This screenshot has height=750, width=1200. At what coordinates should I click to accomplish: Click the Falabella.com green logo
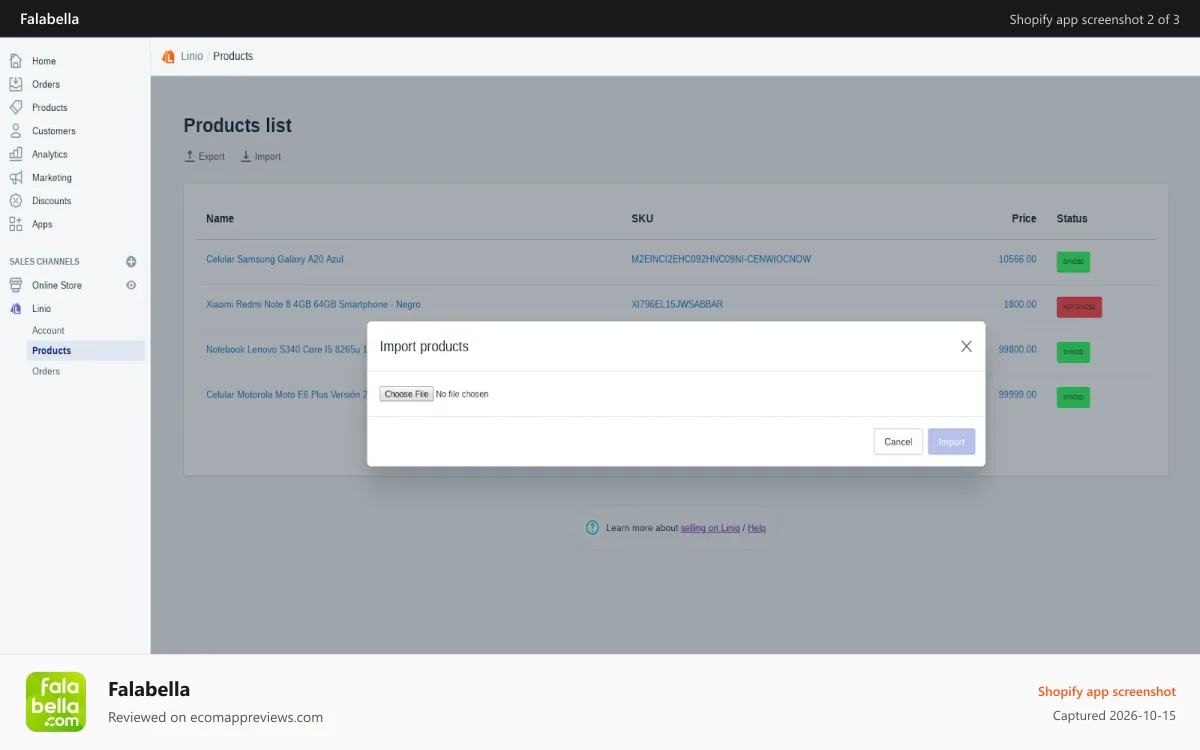pyautogui.click(x=56, y=702)
